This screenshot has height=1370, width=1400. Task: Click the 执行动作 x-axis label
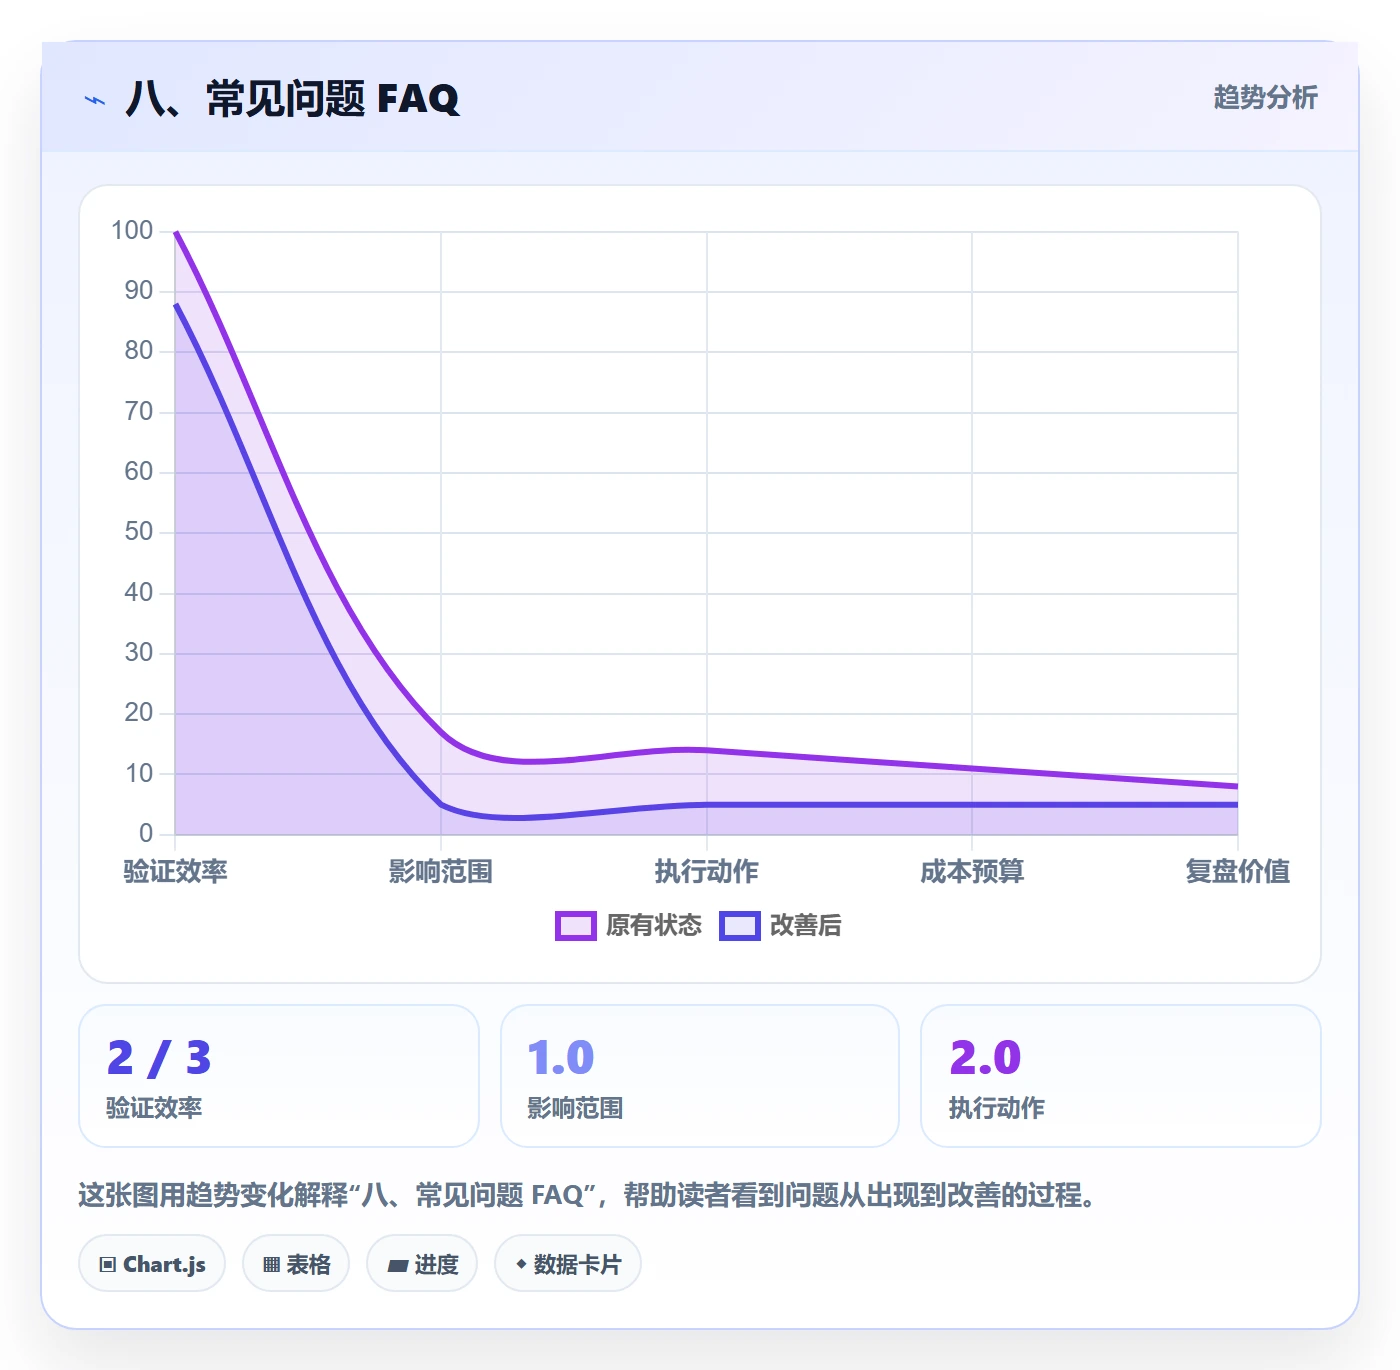pyautogui.click(x=707, y=872)
